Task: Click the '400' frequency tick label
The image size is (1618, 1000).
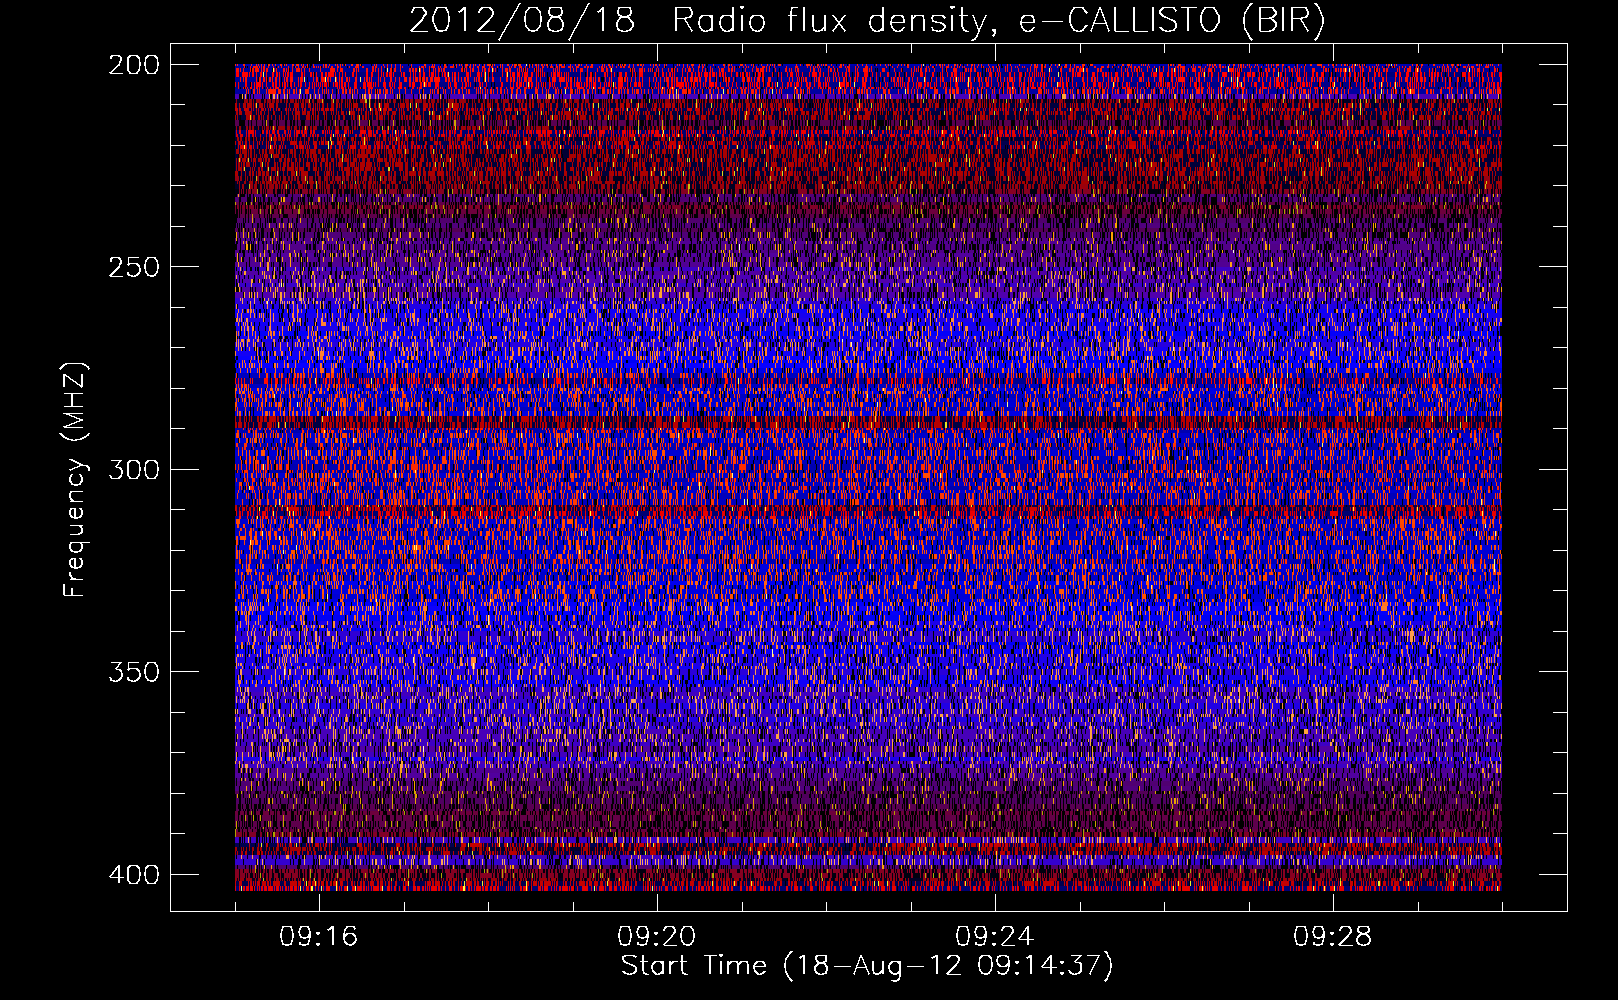Action: [x=133, y=874]
